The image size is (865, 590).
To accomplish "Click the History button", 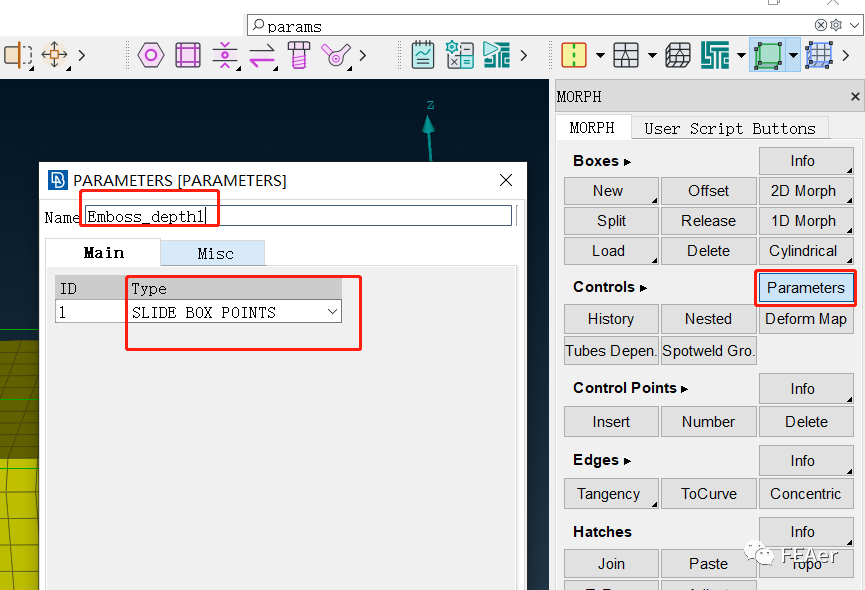I will point(611,319).
